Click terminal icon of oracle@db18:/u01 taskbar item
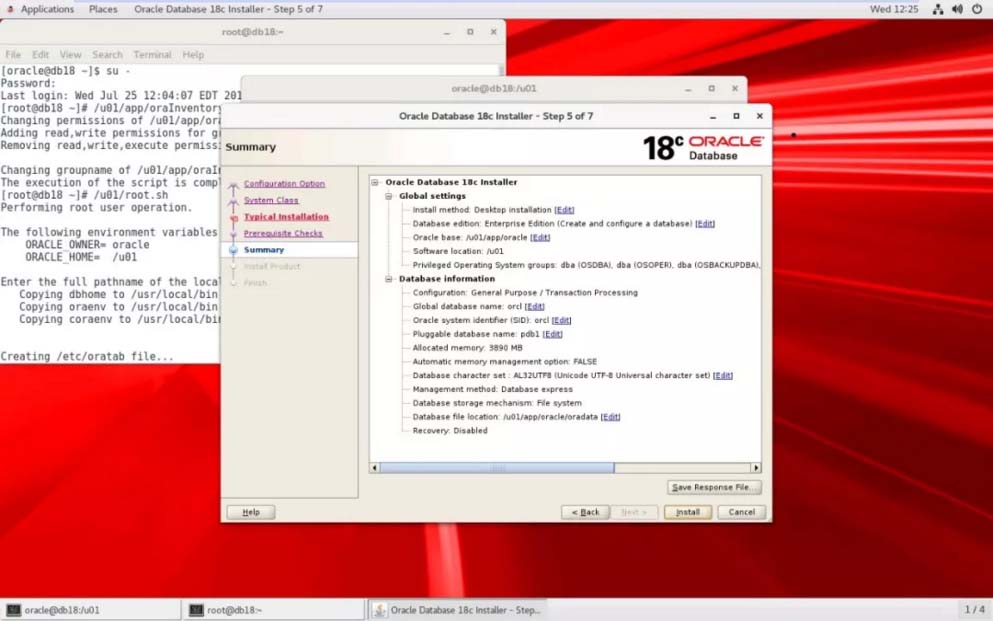Viewport: 993px width, 621px height. (14, 610)
